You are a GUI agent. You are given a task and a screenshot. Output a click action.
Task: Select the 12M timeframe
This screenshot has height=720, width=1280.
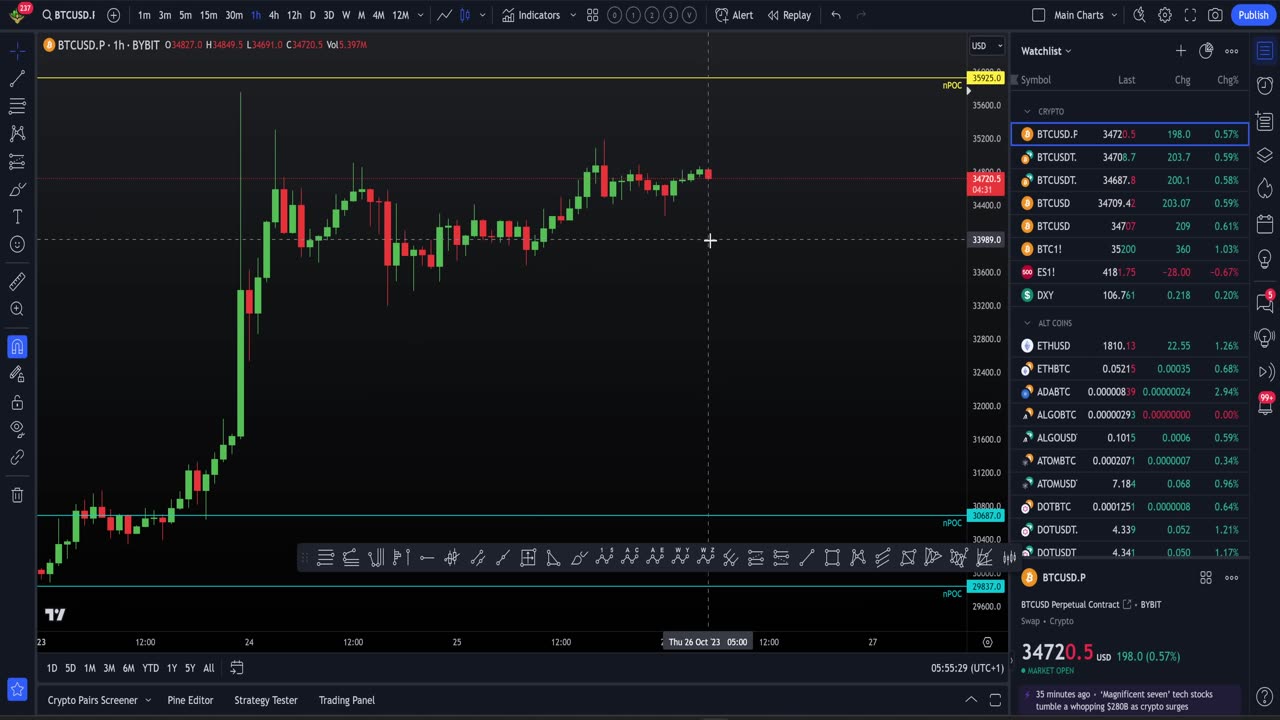pyautogui.click(x=400, y=15)
